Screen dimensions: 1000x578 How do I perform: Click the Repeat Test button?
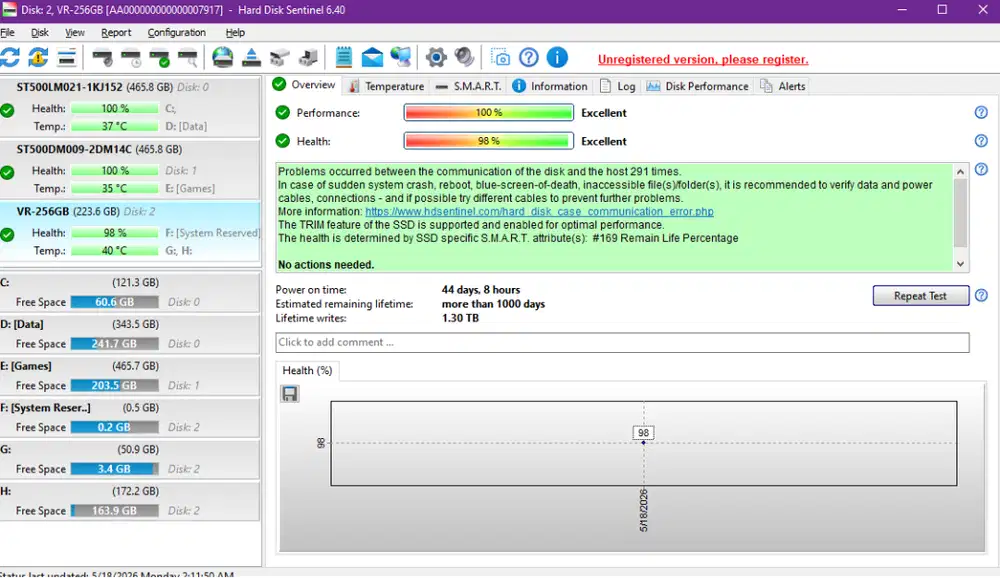click(x=920, y=295)
